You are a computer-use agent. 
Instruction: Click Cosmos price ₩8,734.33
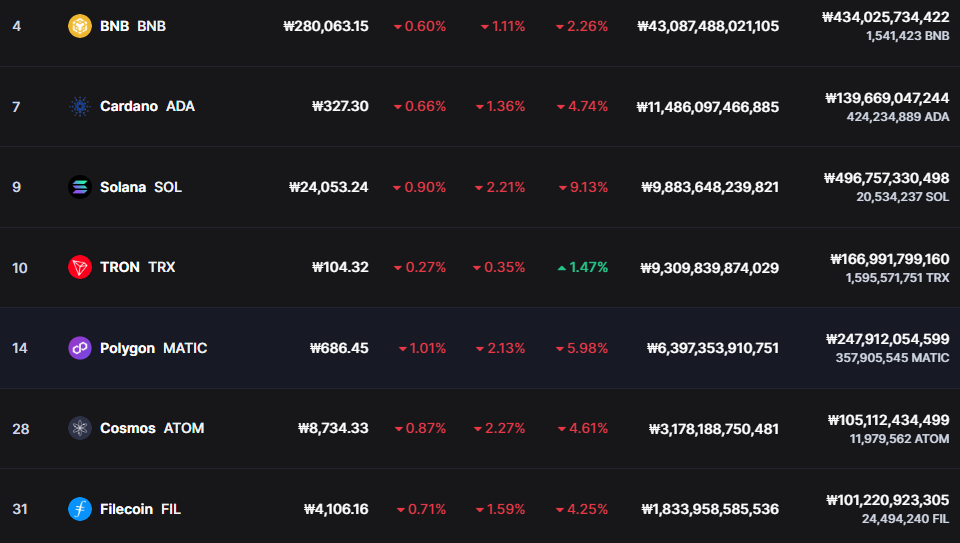click(333, 428)
